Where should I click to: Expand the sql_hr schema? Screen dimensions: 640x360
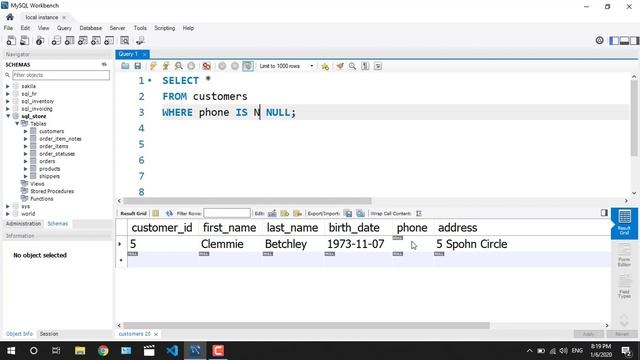pyautogui.click(x=8, y=93)
